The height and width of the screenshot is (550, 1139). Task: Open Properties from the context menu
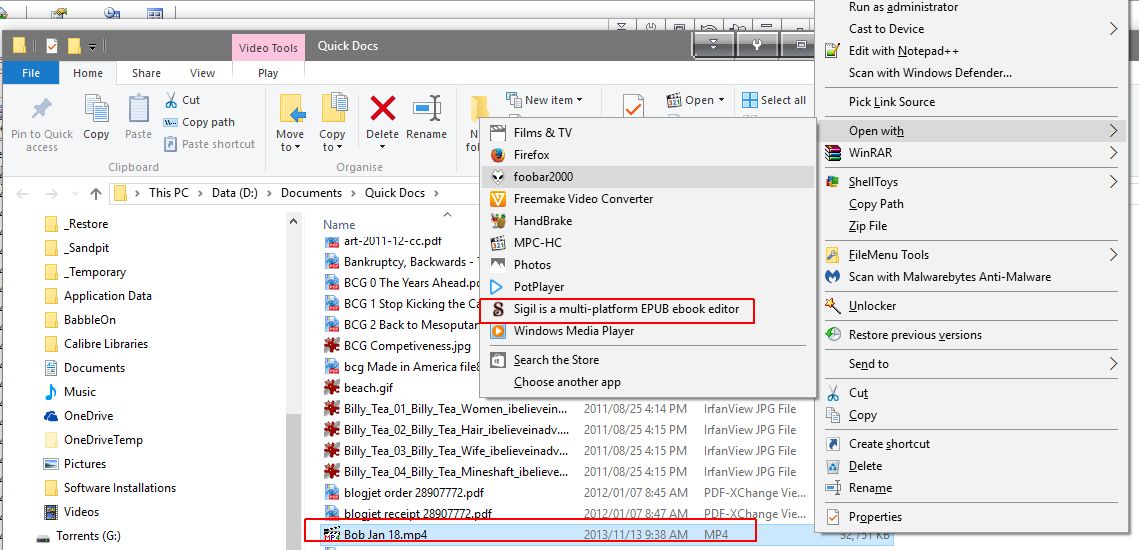875,517
